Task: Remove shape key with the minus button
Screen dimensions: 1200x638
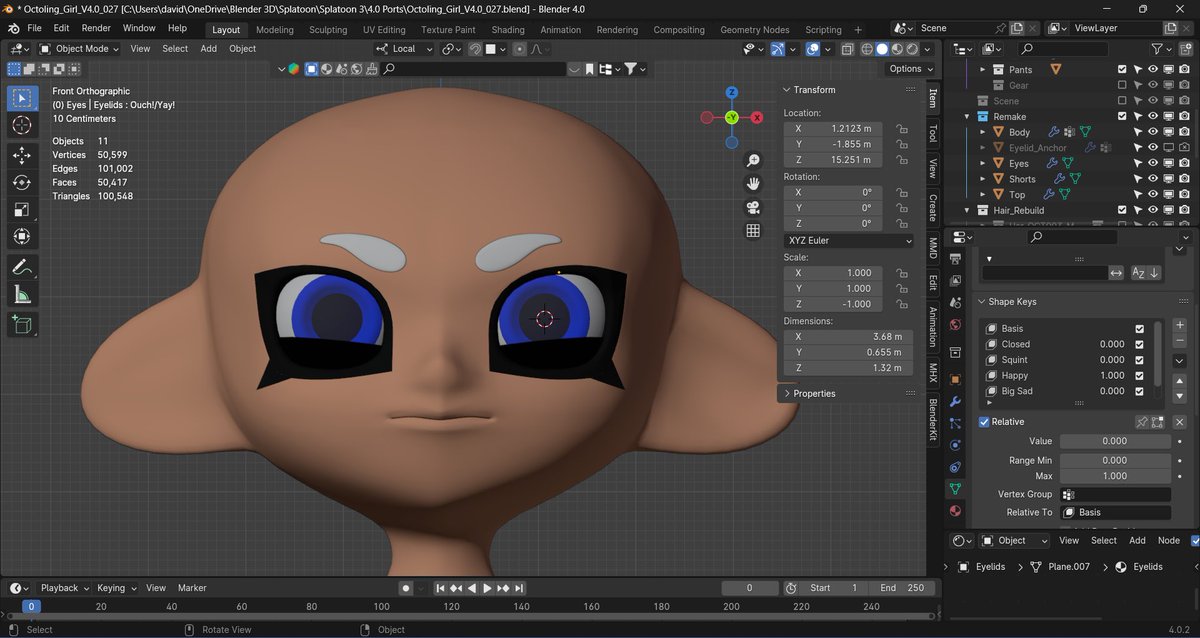Action: 1180,342
